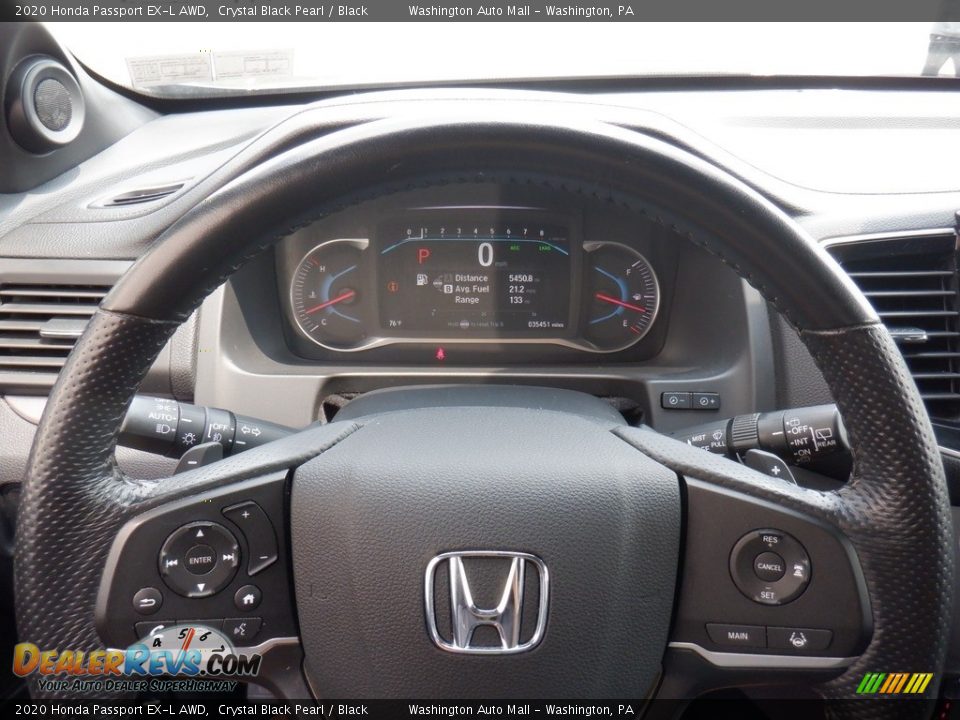Click the top caption '2020 Honda Passport EX-L AWD'
Screen dimensions: 960x720
[111, 10]
